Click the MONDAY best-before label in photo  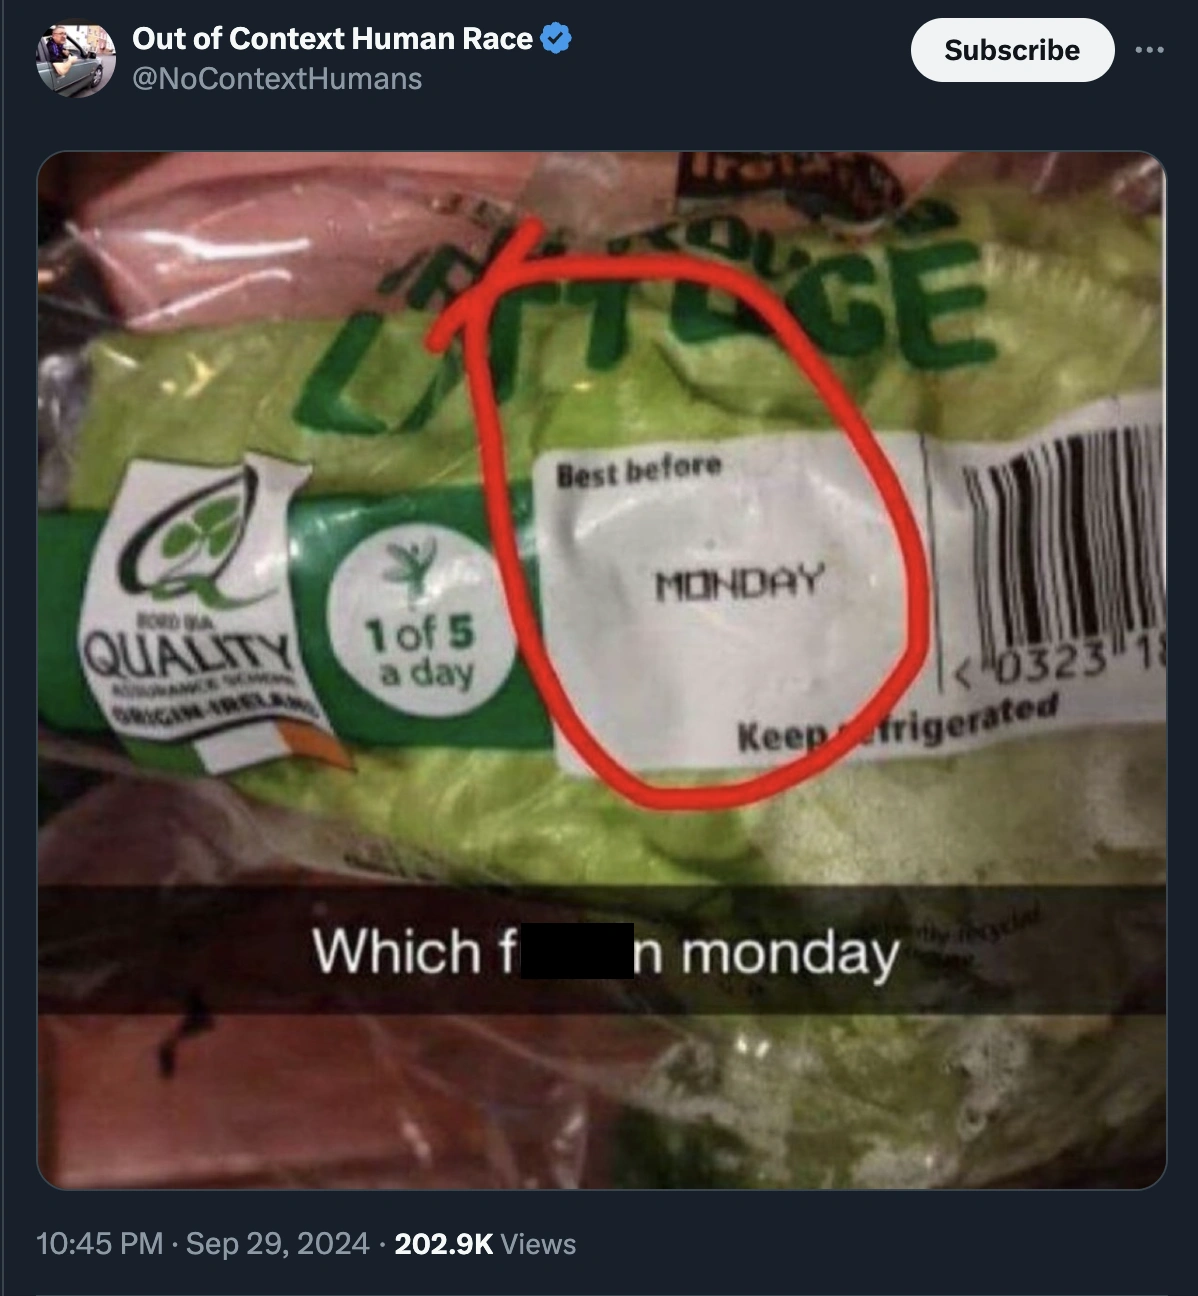click(x=739, y=582)
